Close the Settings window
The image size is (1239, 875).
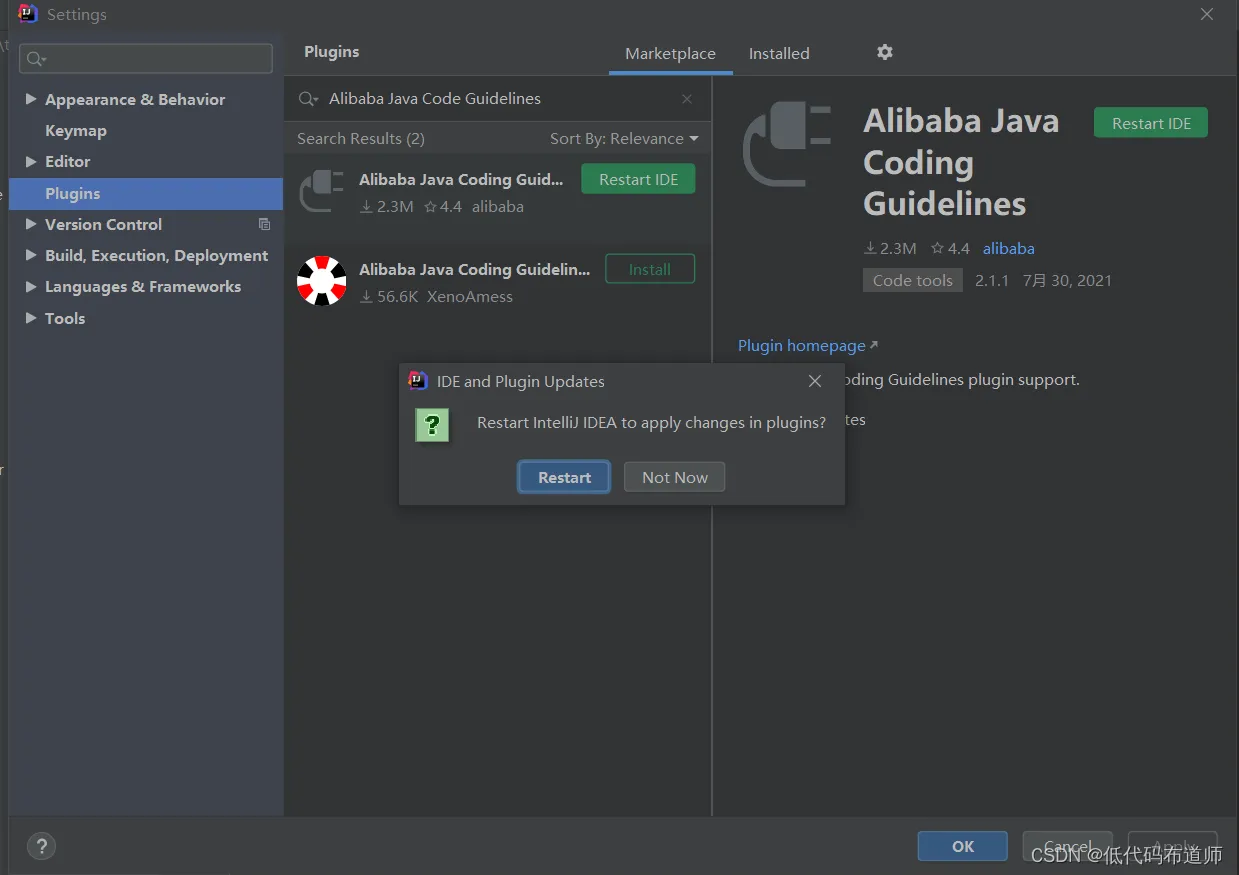click(1207, 14)
